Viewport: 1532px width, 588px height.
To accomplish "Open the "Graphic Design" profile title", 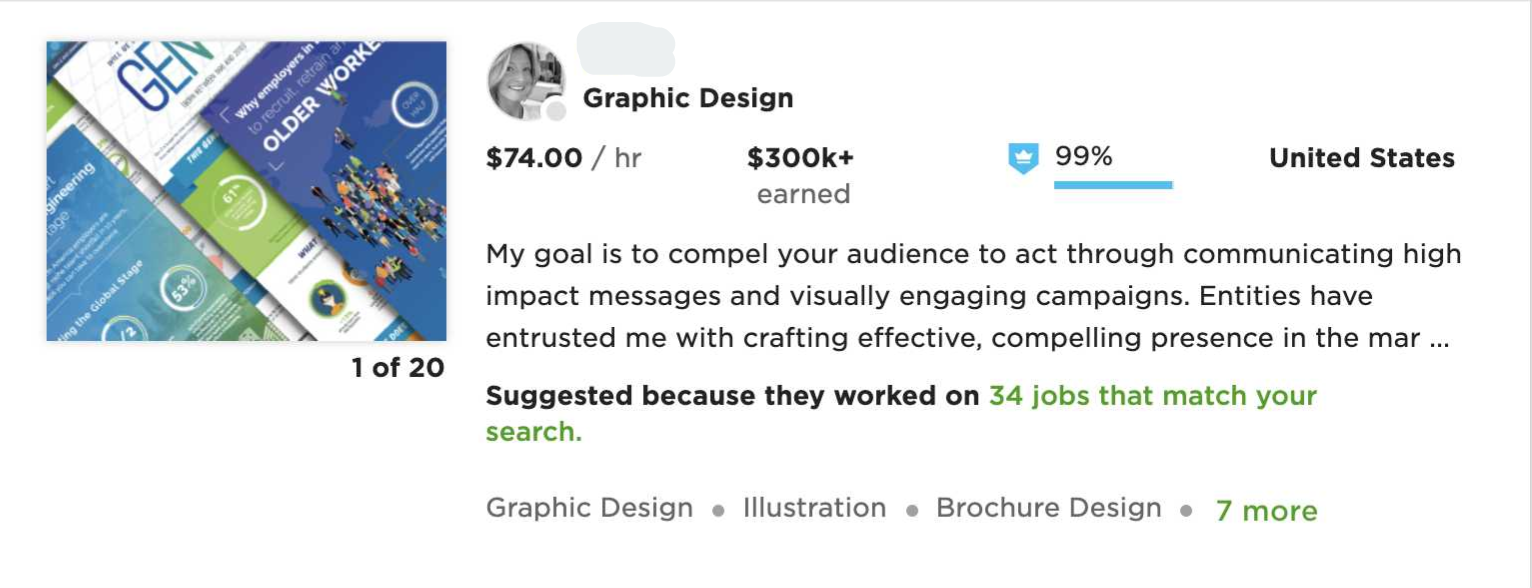I will [688, 98].
